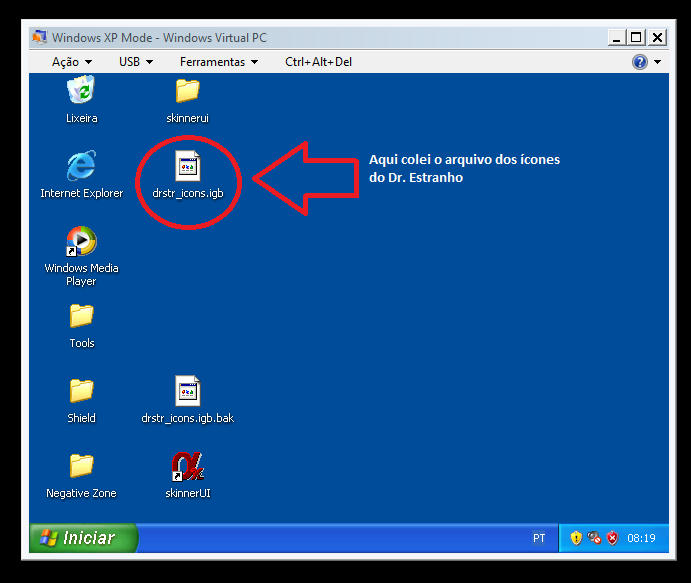Launch Internet Explorer from the desktop
Viewport: 691px width, 583px height.
[x=82, y=166]
